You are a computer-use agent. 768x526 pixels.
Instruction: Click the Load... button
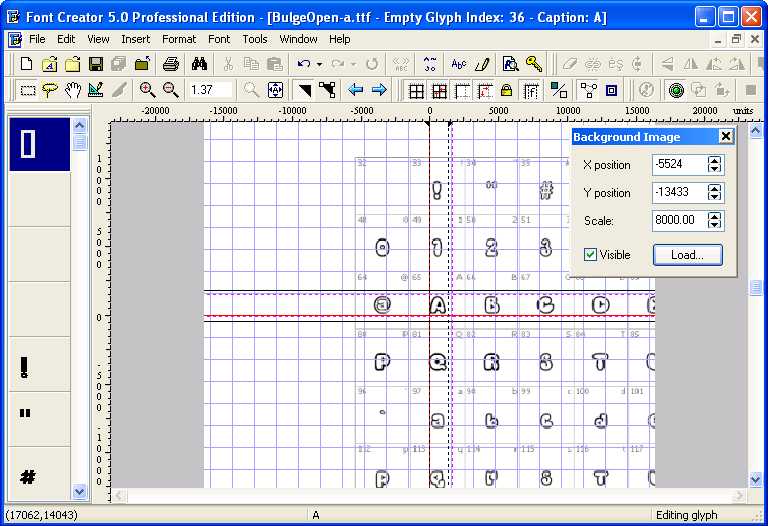[687, 255]
